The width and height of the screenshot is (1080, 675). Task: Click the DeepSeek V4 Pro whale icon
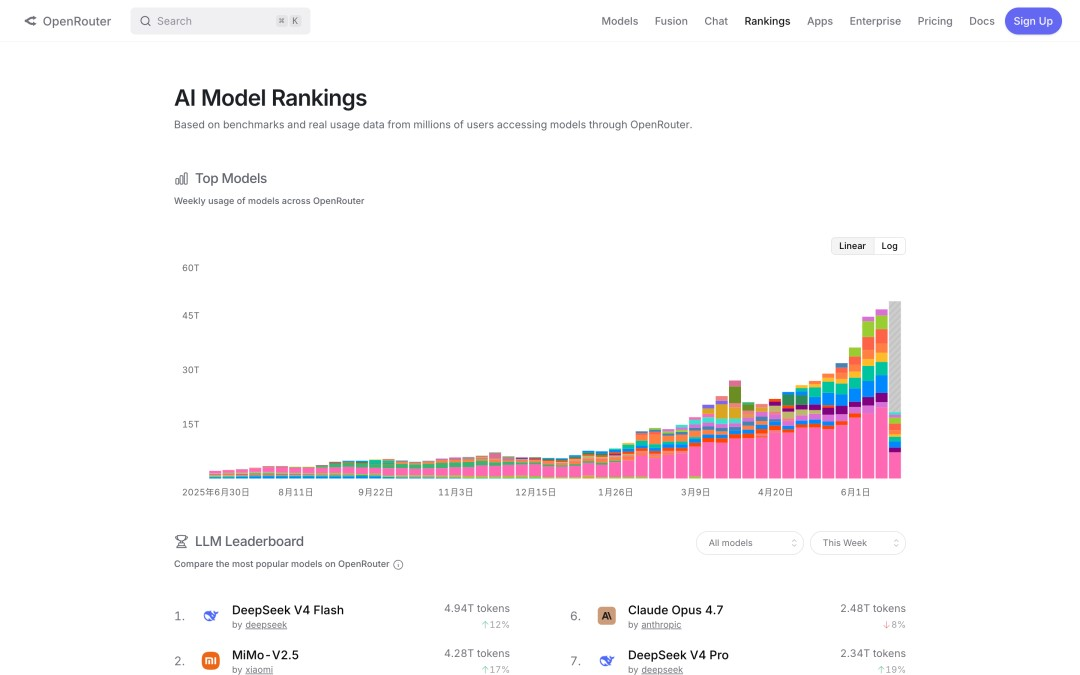[x=606, y=661]
